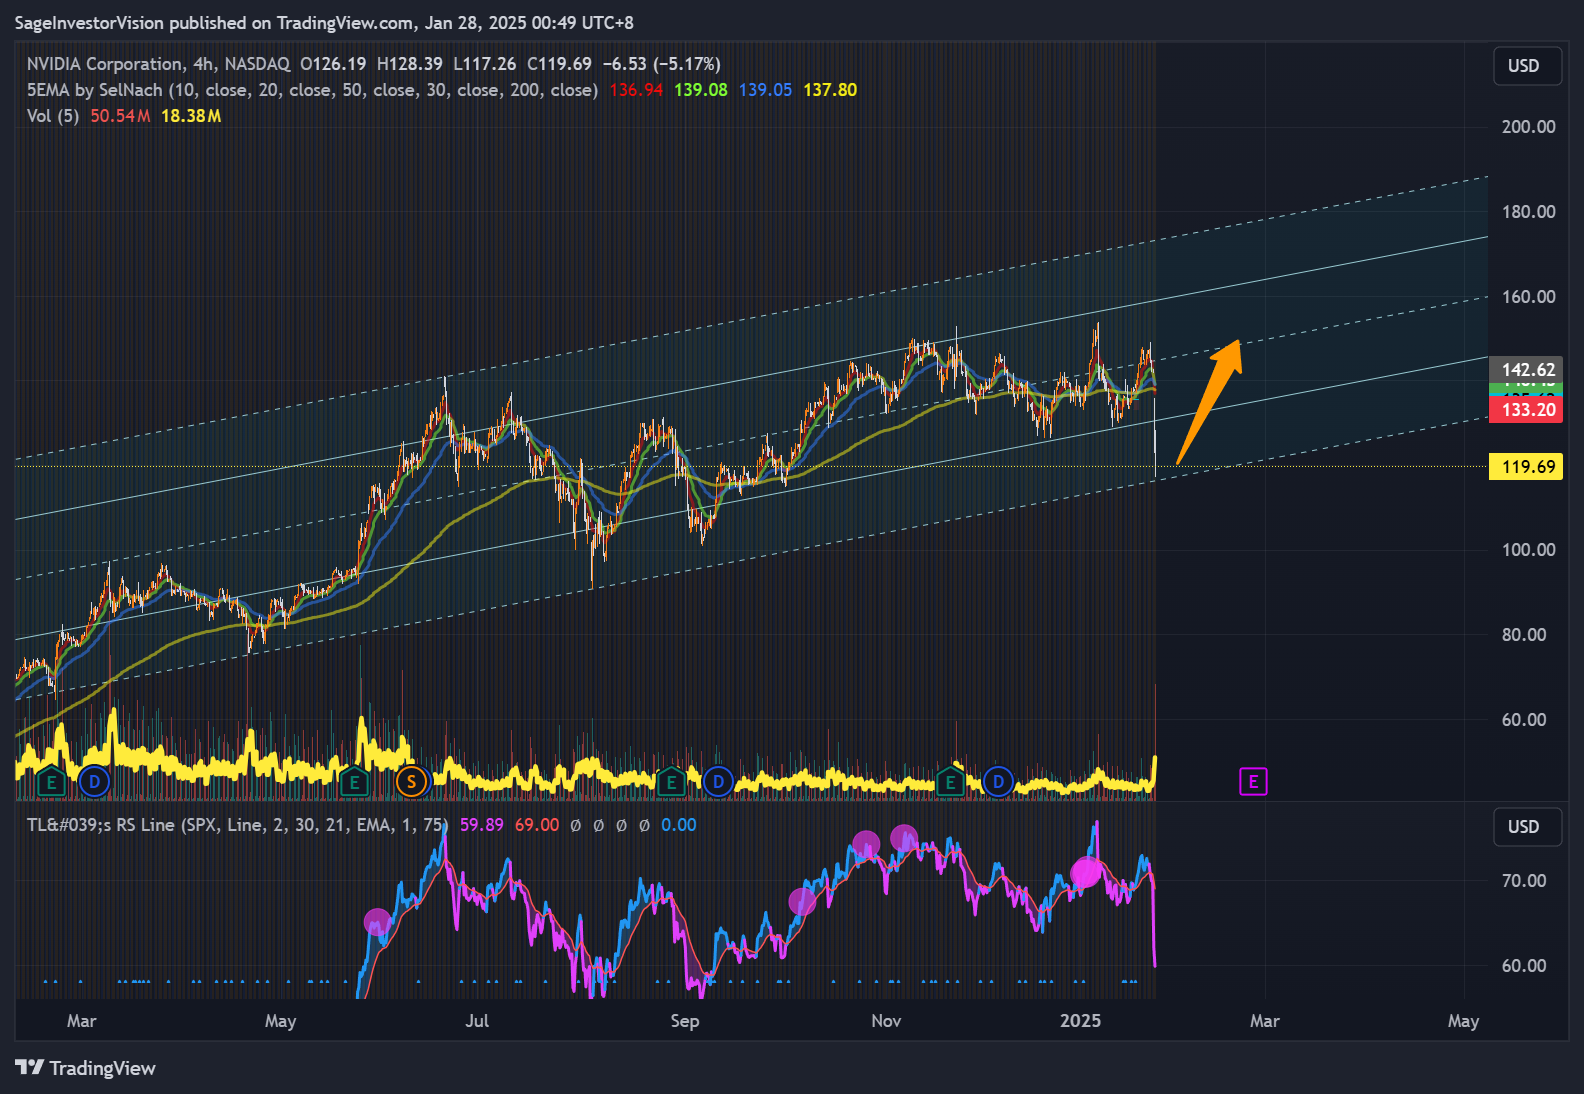Open the earnings E marker in late May 2024
This screenshot has width=1584, height=1094.
click(353, 782)
